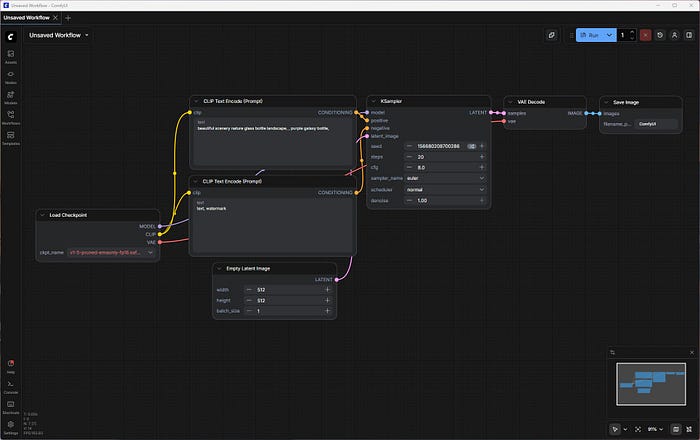The height and width of the screenshot is (440, 700).
Task: Click the LATENT output of Empty Latent Image
Action: [337, 280]
